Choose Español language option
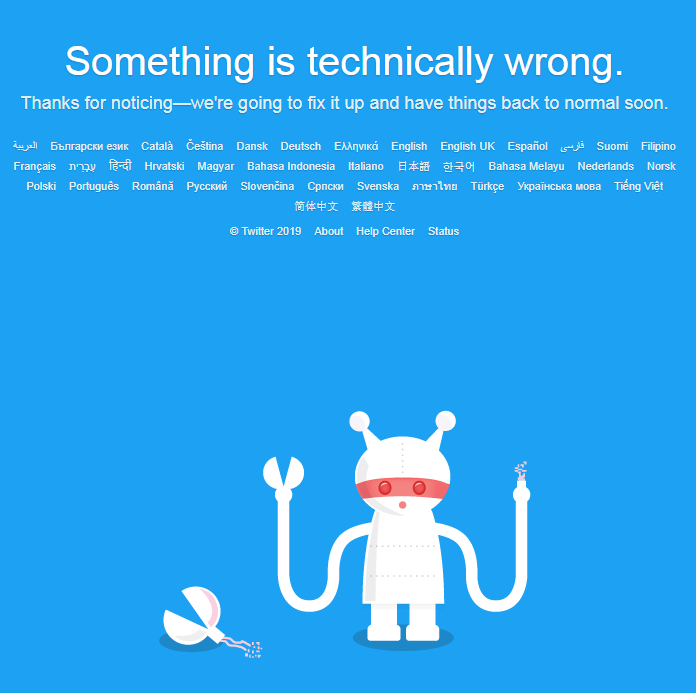The image size is (696, 693). (527, 146)
